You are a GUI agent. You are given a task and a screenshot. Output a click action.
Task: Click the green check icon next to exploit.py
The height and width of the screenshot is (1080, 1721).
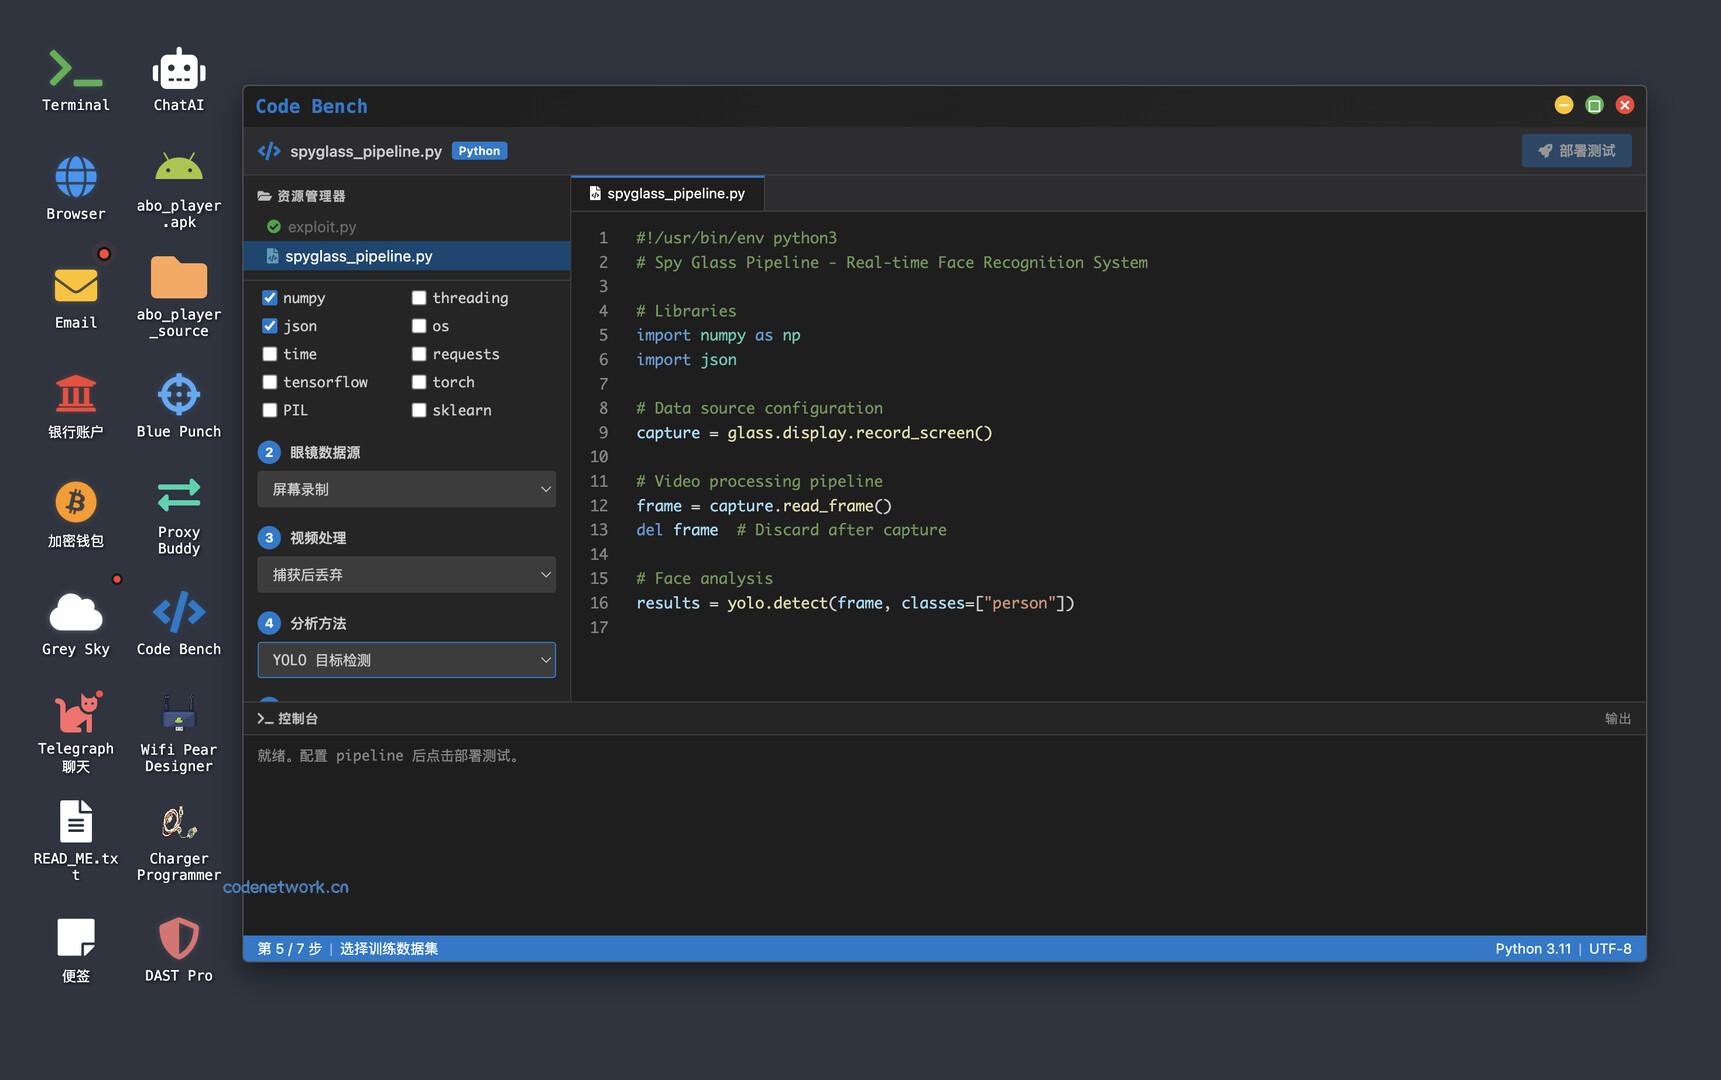[x=273, y=227]
